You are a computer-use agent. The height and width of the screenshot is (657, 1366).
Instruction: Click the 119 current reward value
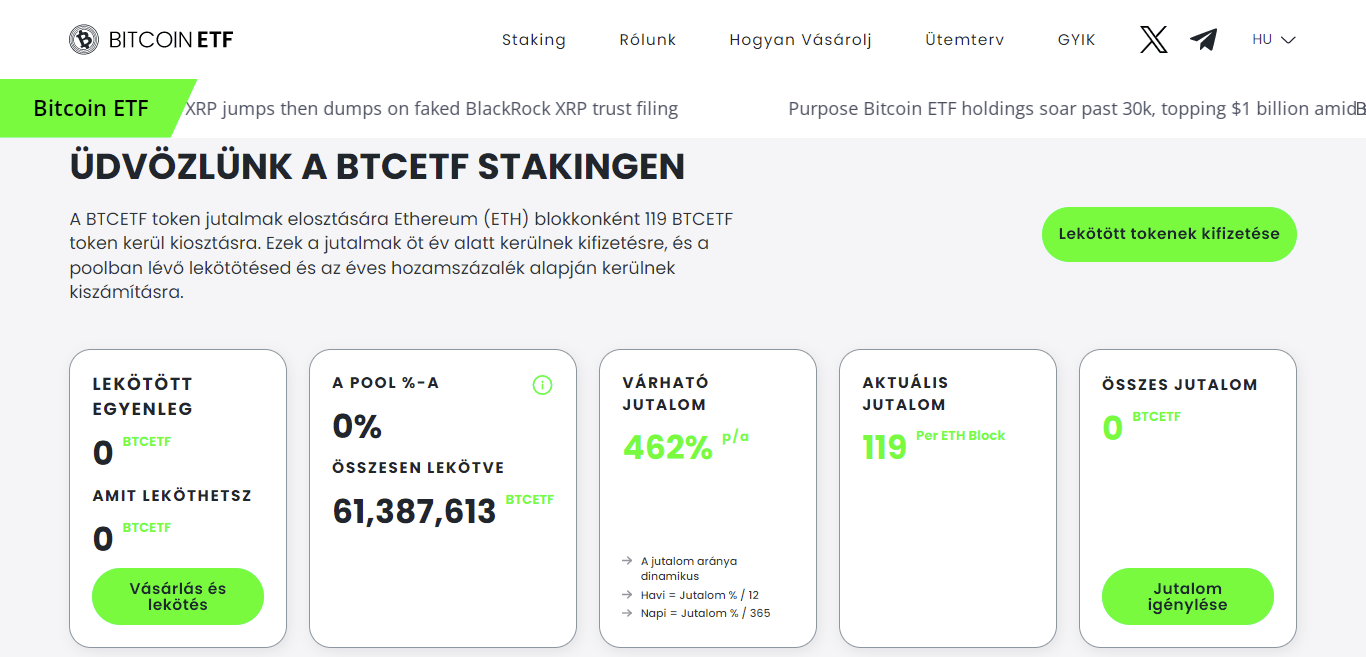[884, 447]
